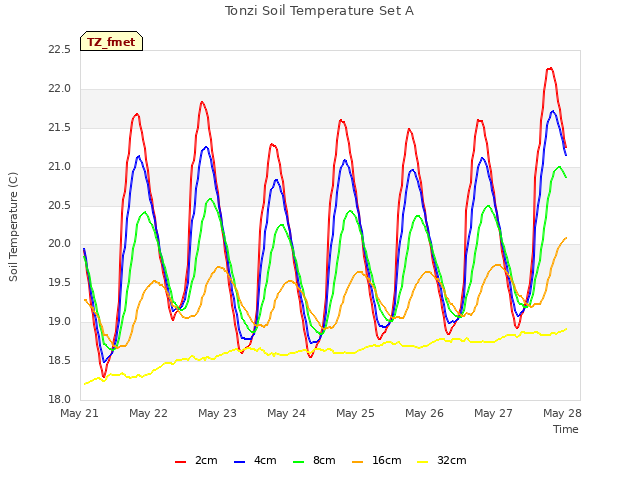Viewport: 640px width, 480px height.
Task: Select the 8cm legend label
Action: pyautogui.click(x=324, y=460)
